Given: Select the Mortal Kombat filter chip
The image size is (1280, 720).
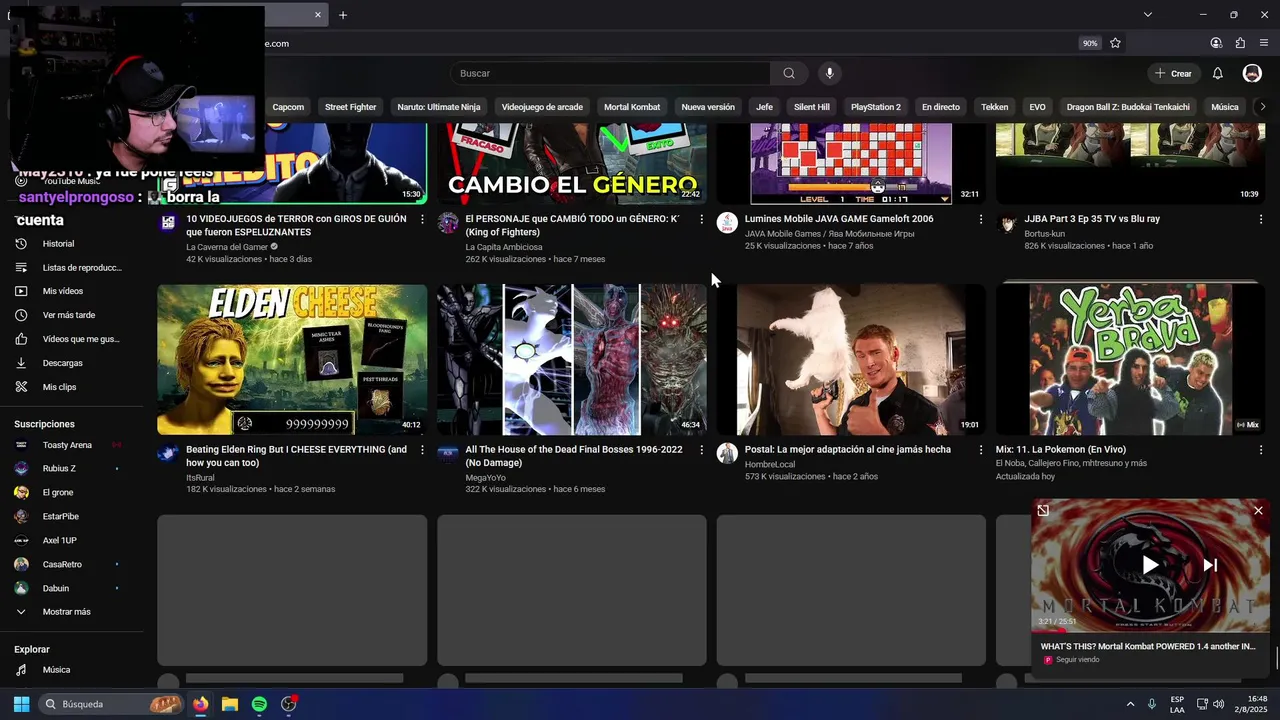Looking at the screenshot, I should (632, 107).
